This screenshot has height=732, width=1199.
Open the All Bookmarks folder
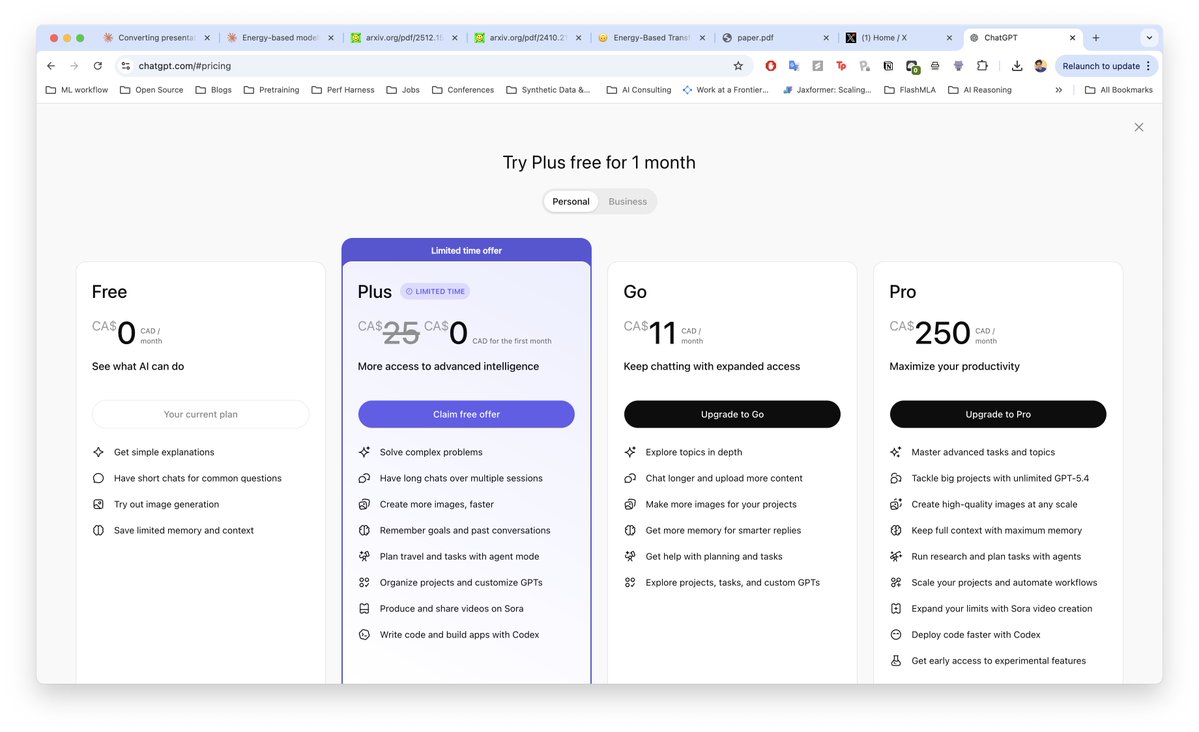pyautogui.click(x=1119, y=89)
